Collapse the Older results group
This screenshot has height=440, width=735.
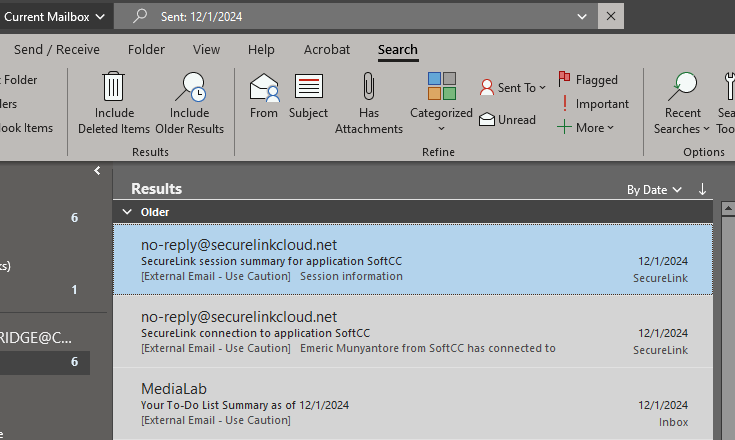[127, 212]
